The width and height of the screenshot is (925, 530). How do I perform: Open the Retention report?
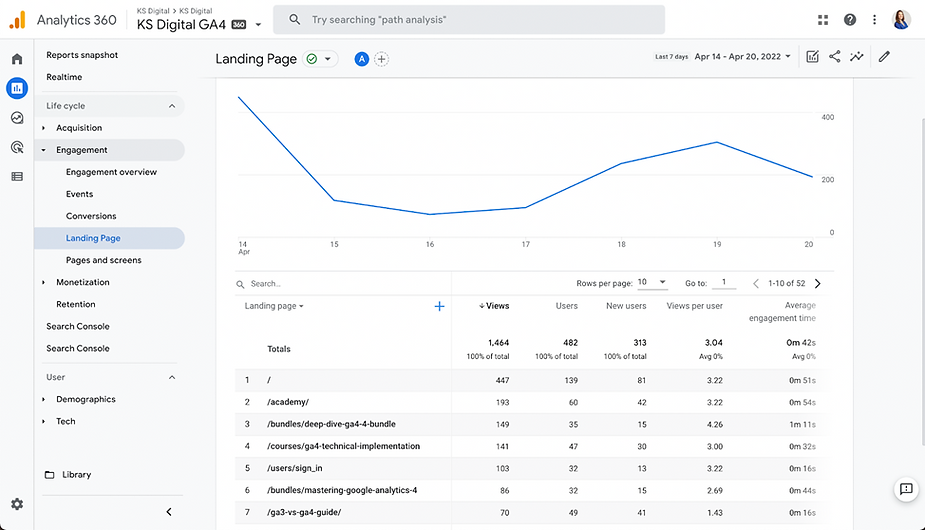pyautogui.click(x=76, y=304)
